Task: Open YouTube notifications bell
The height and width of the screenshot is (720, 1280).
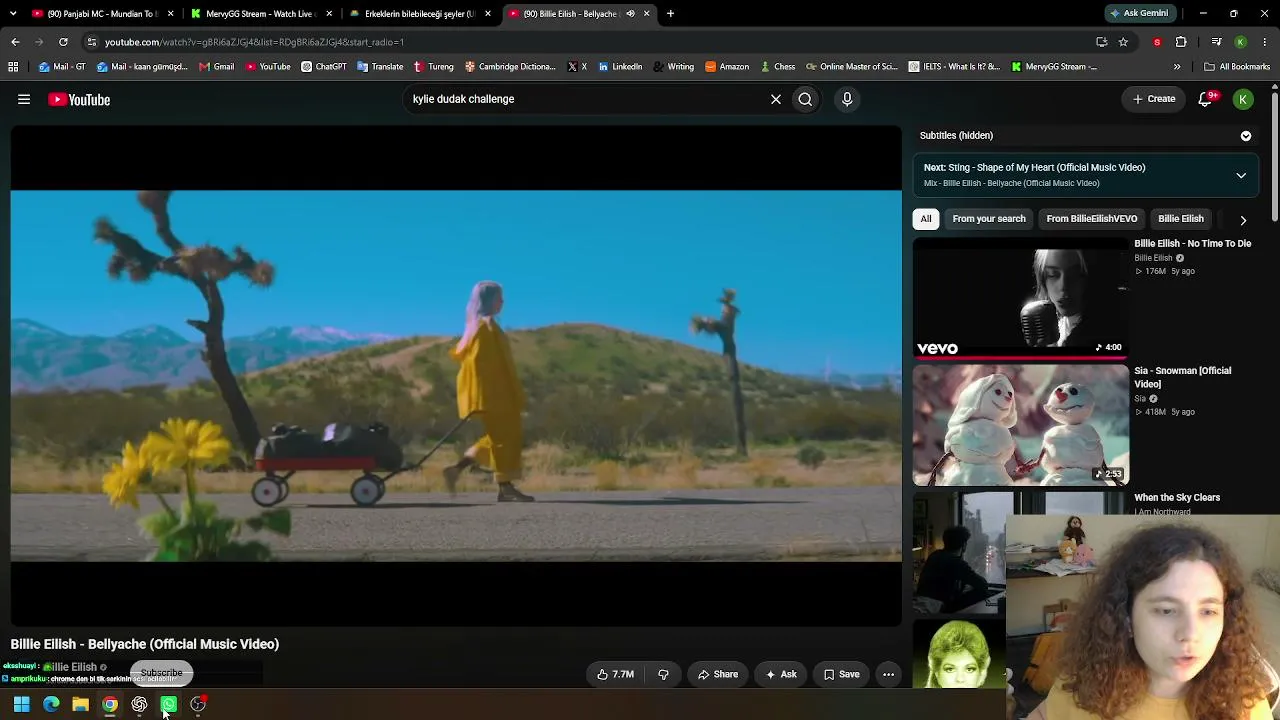Action: point(1206,99)
